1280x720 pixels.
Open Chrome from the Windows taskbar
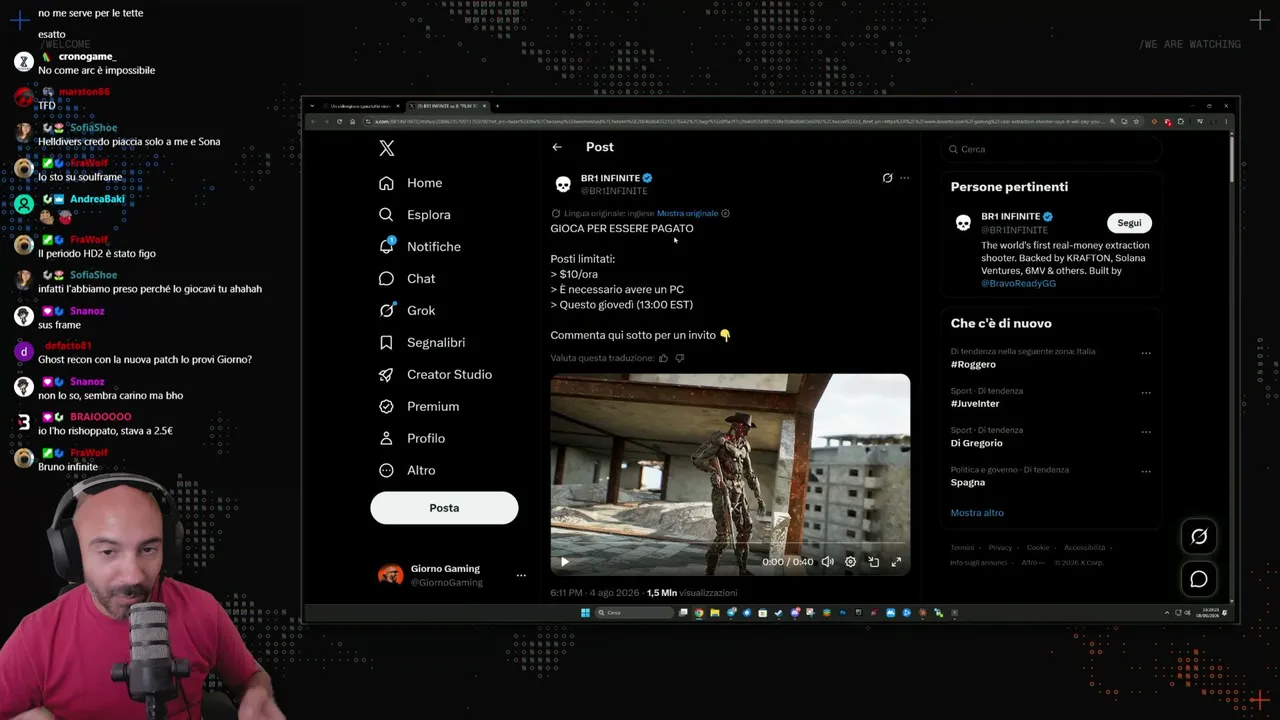(x=699, y=613)
